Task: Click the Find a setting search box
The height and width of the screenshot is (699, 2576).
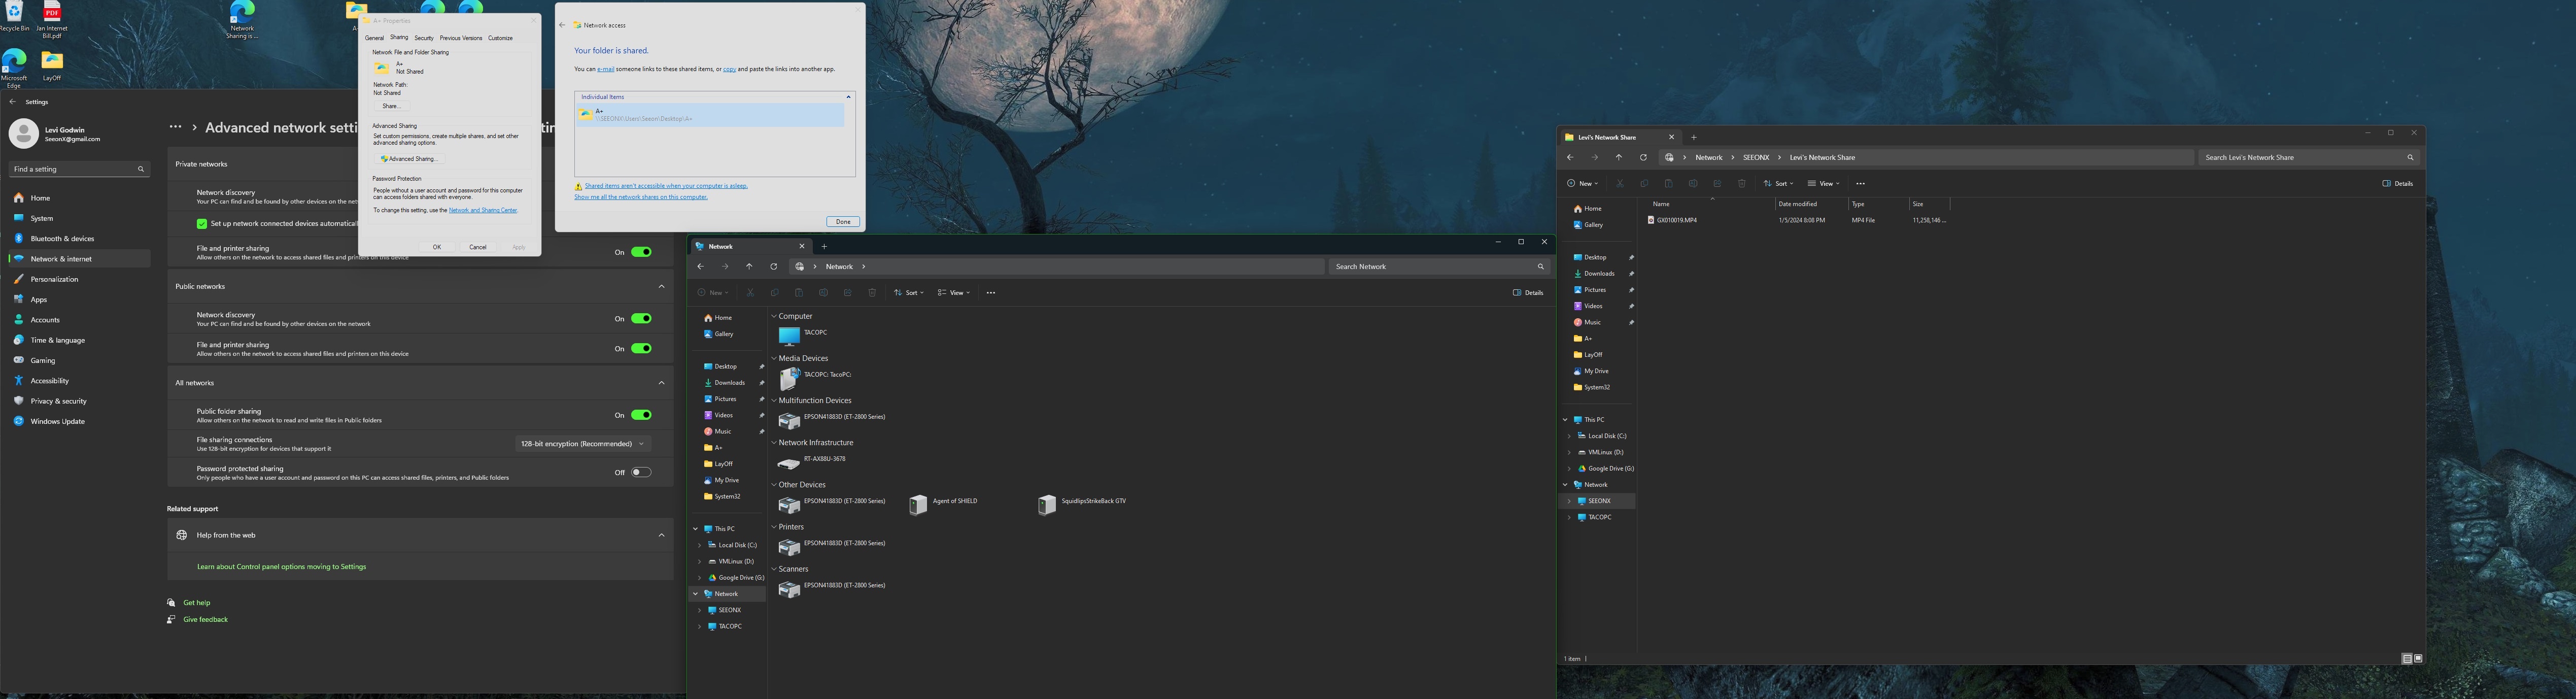Action: (79, 169)
